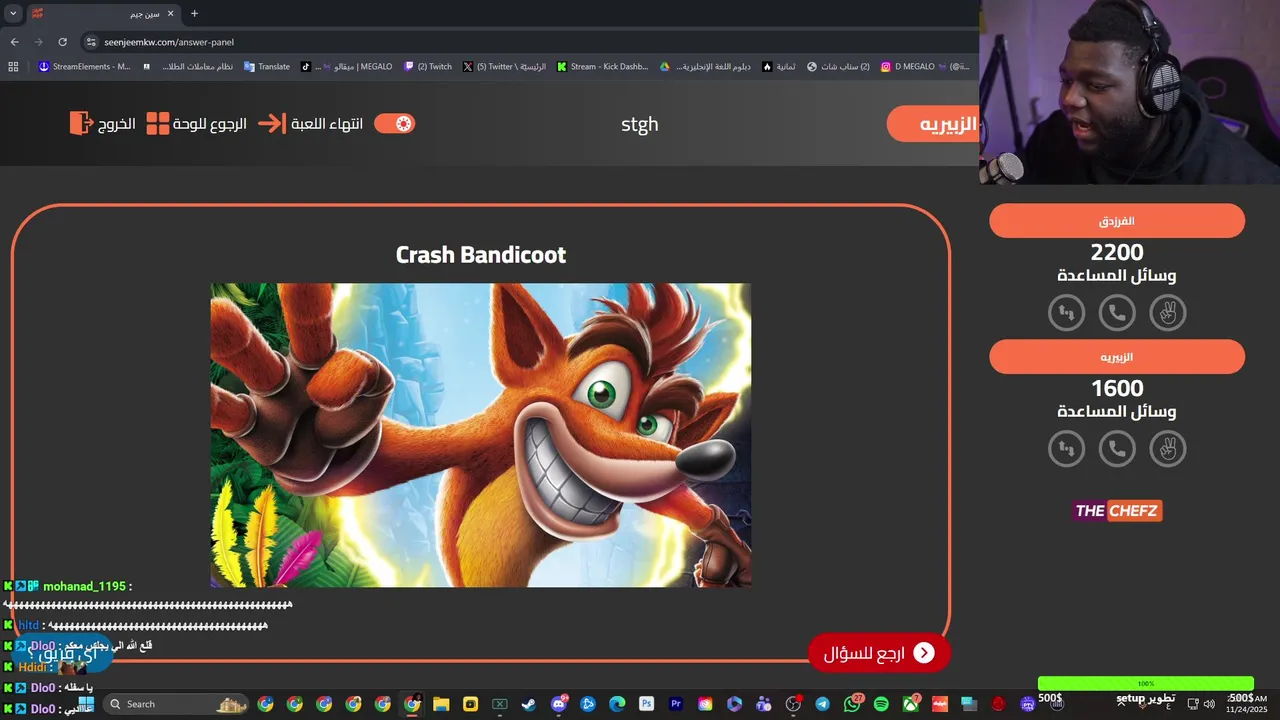1280x720 pixels.
Task: Open the Xbox app from the taskbar
Action: 911,704
